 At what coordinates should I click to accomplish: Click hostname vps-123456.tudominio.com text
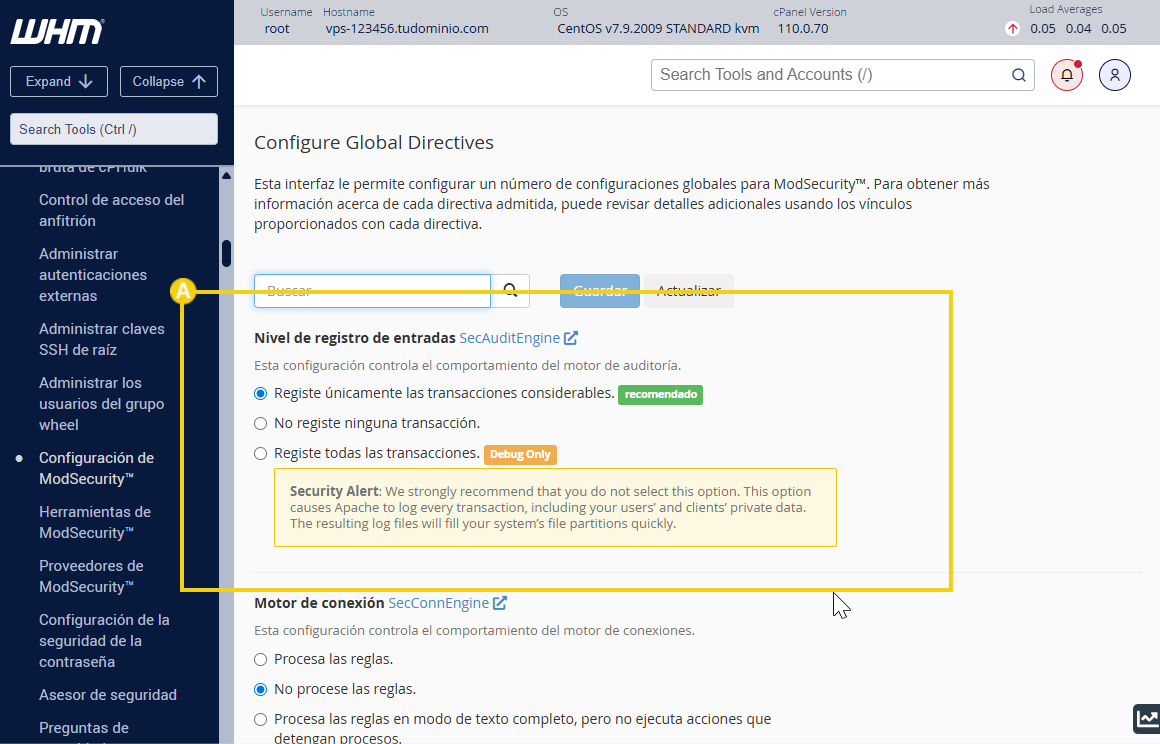pos(407,29)
